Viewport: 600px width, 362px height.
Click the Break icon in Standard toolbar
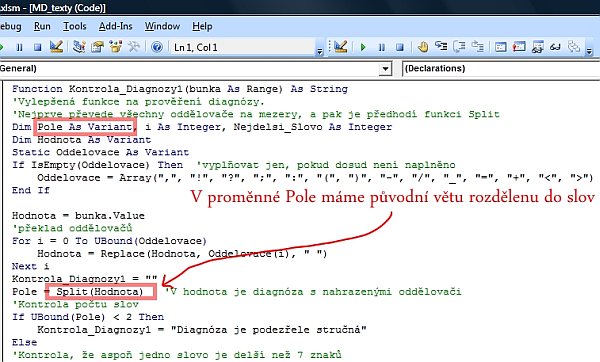[19, 47]
